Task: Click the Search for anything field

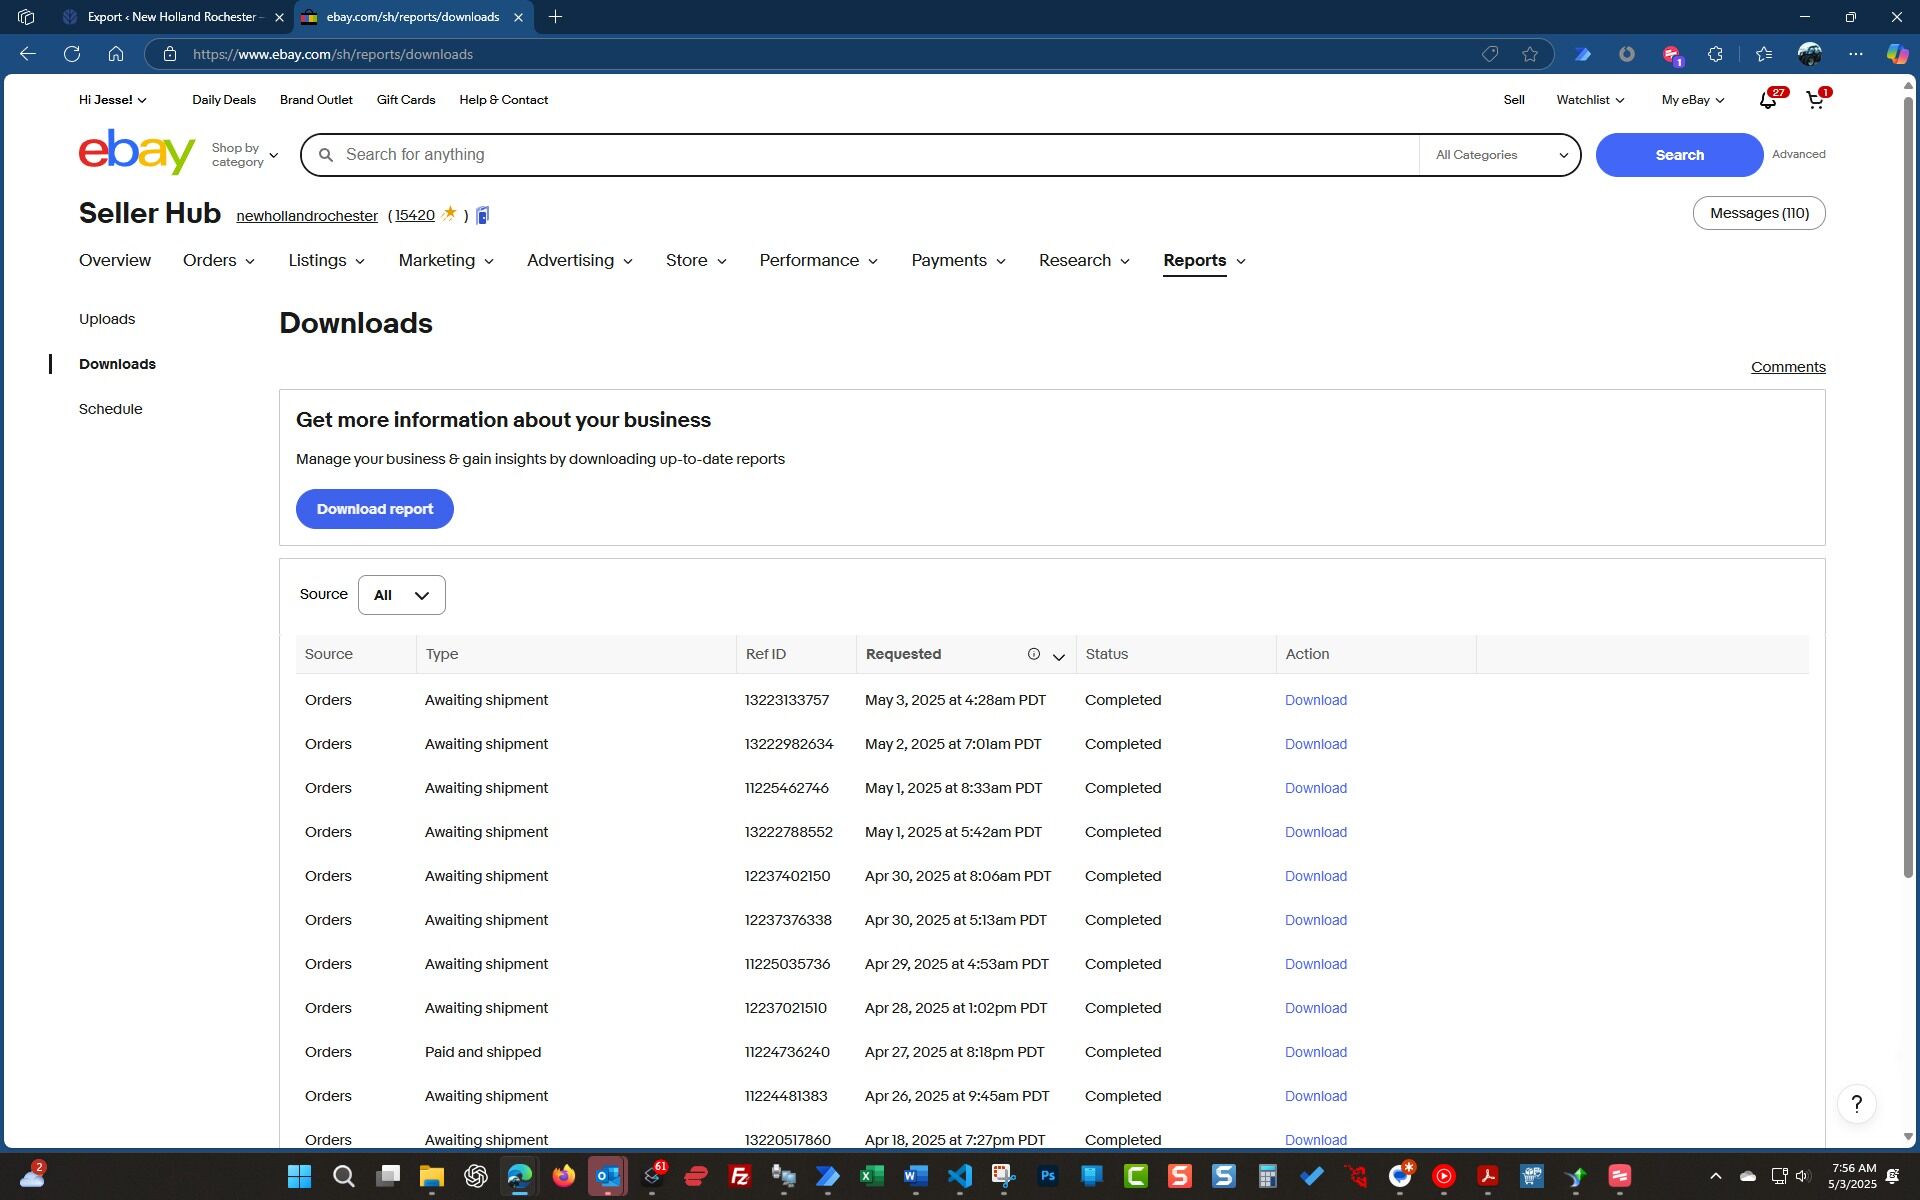Action: (870, 155)
